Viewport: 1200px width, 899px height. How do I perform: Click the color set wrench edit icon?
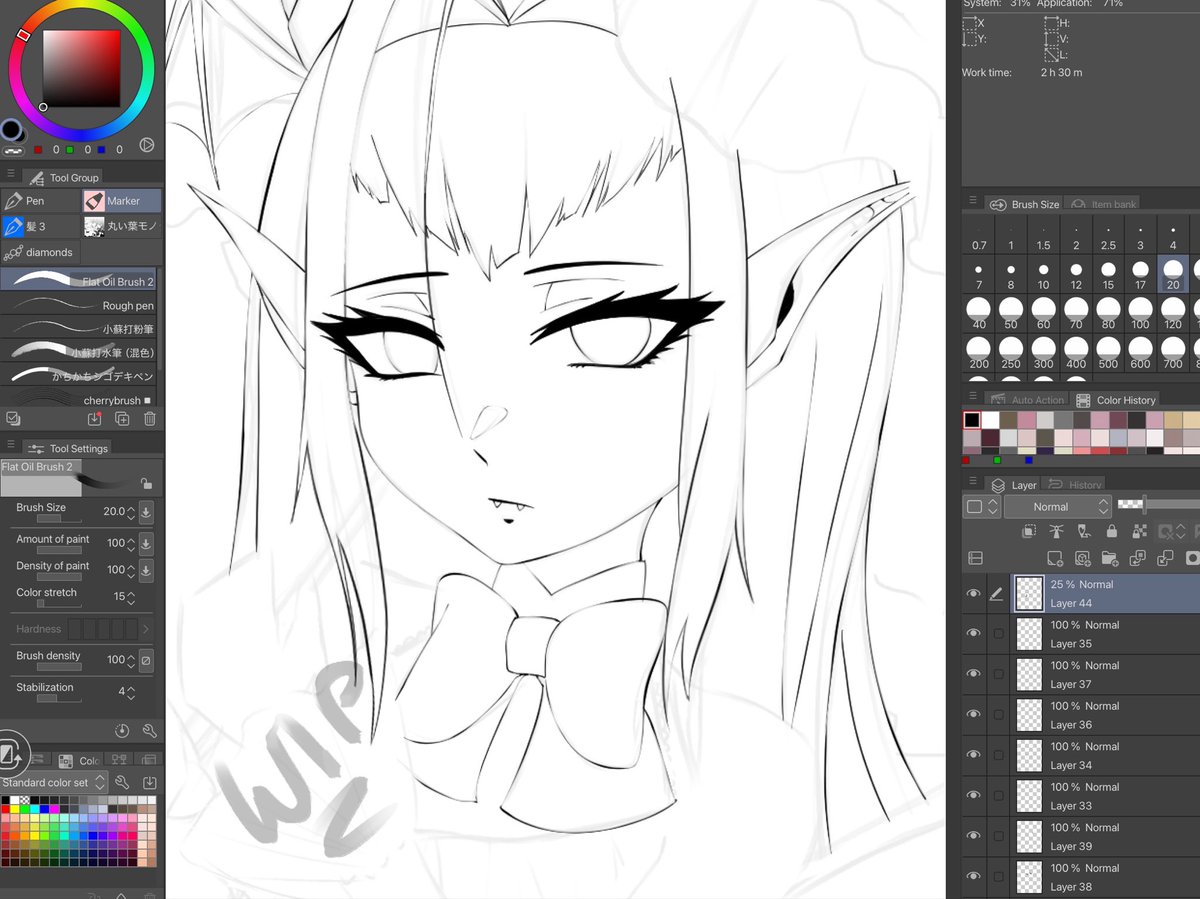122,783
